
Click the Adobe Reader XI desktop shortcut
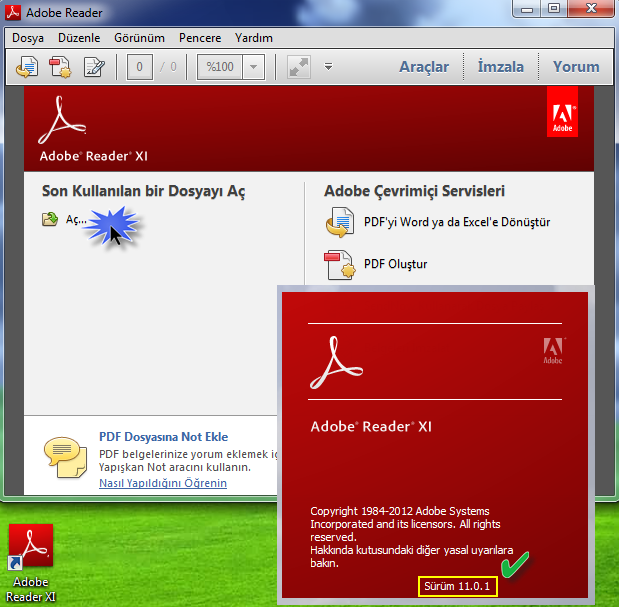tap(30, 562)
